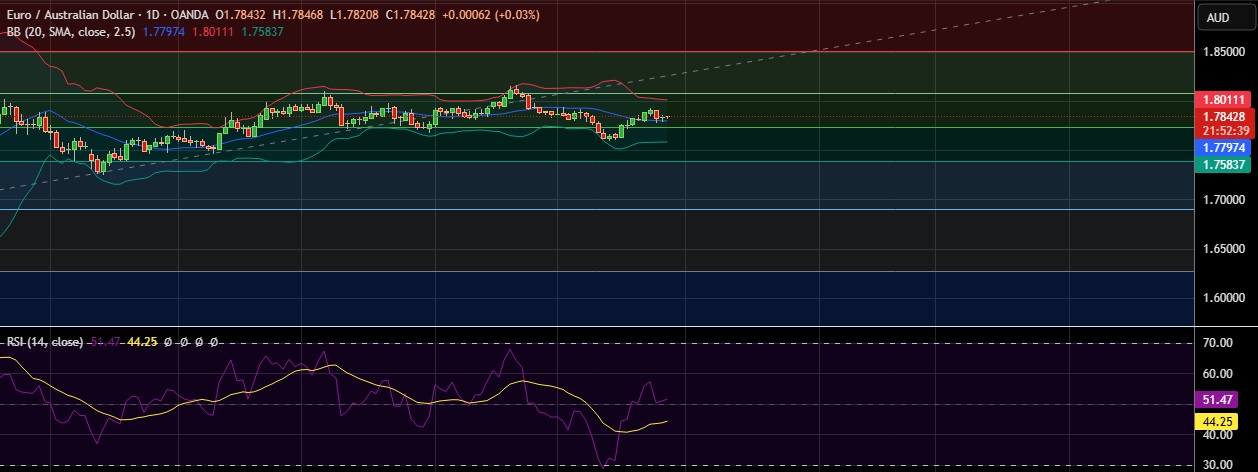This screenshot has width=1258, height=472.
Task: Select the BB (20, SMA, close, 2.5) indicator legend
Action: [69, 31]
